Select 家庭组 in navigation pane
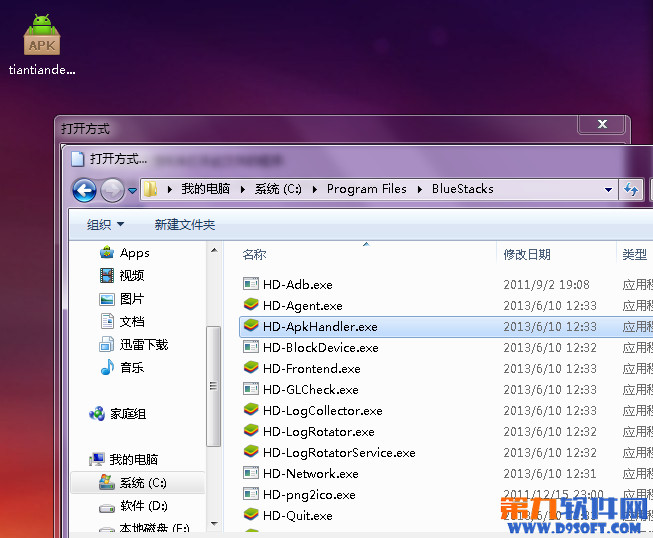The height and width of the screenshot is (538, 653). pos(117,414)
